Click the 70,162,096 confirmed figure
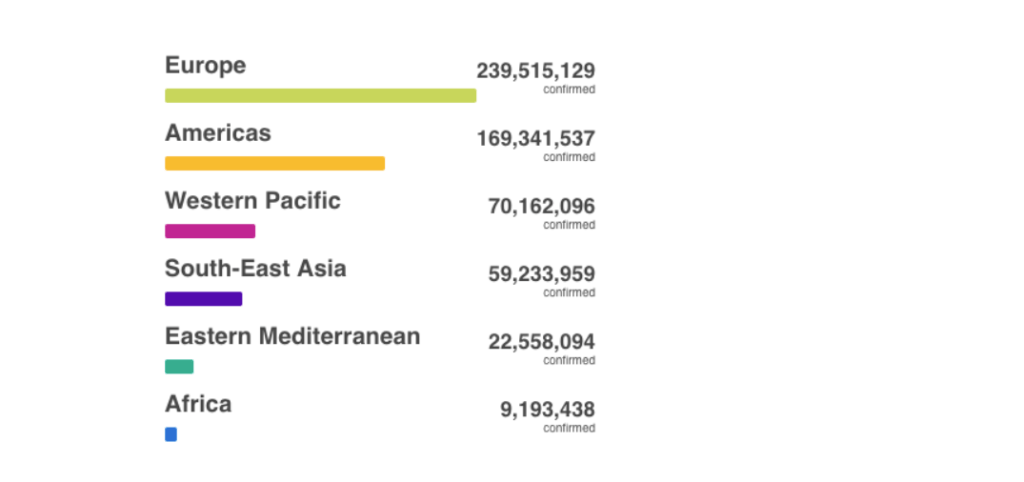This screenshot has height=482, width=1024. (x=541, y=206)
